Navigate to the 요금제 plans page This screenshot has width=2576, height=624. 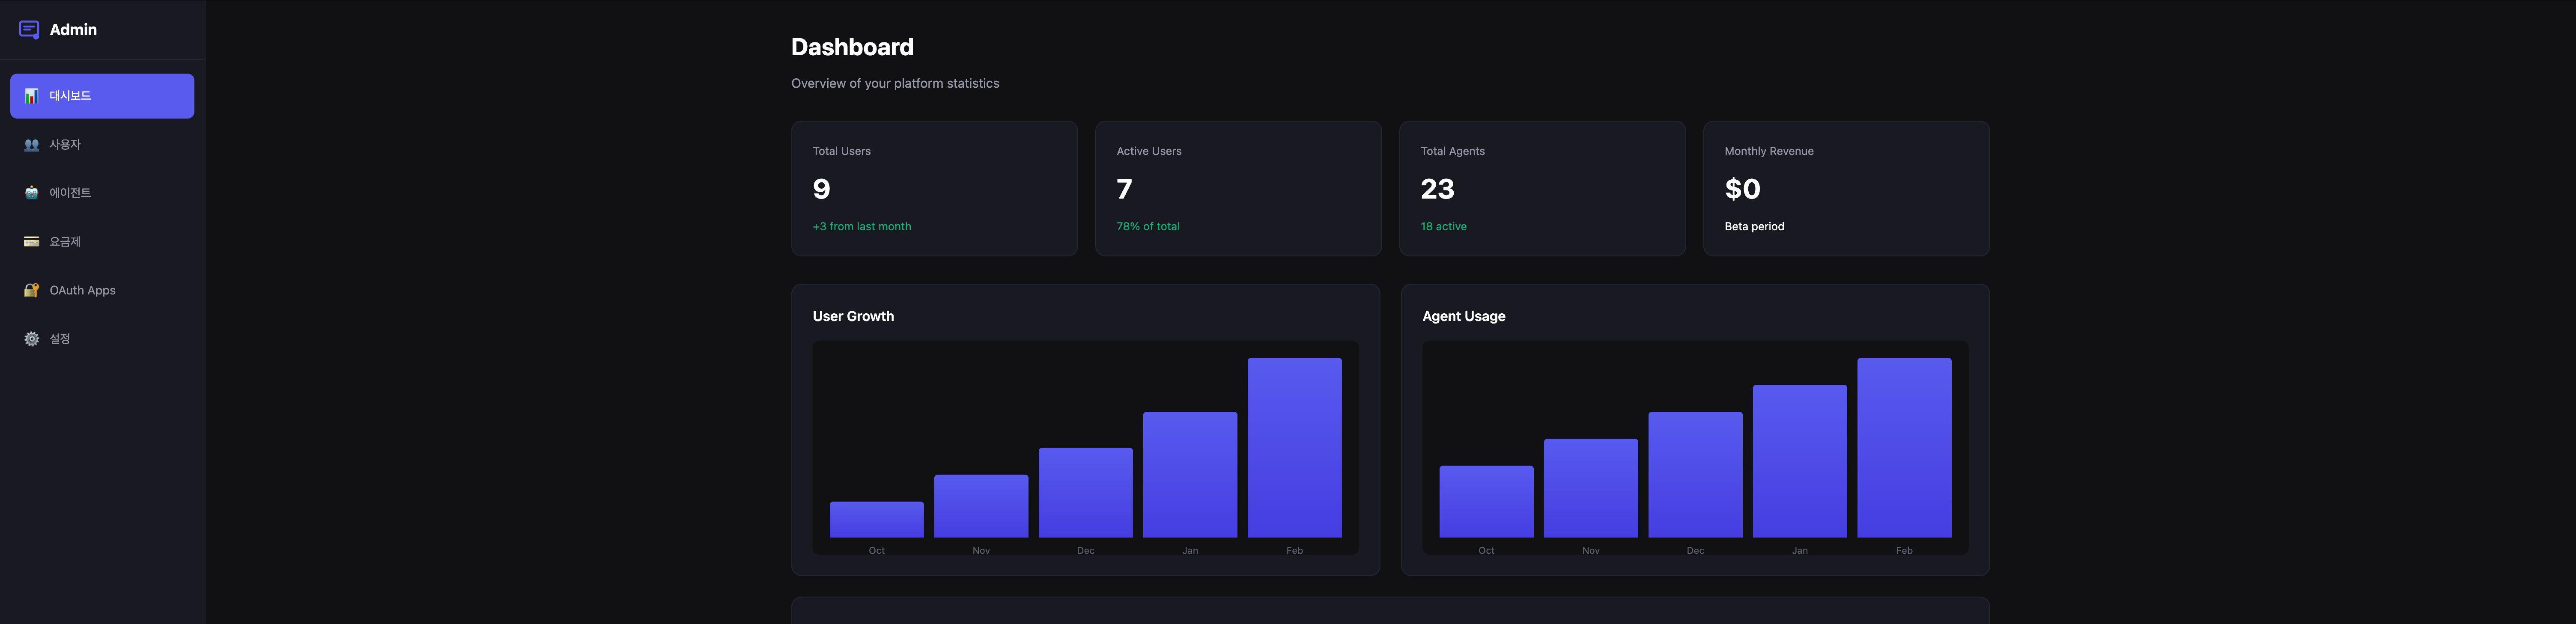[x=65, y=242]
